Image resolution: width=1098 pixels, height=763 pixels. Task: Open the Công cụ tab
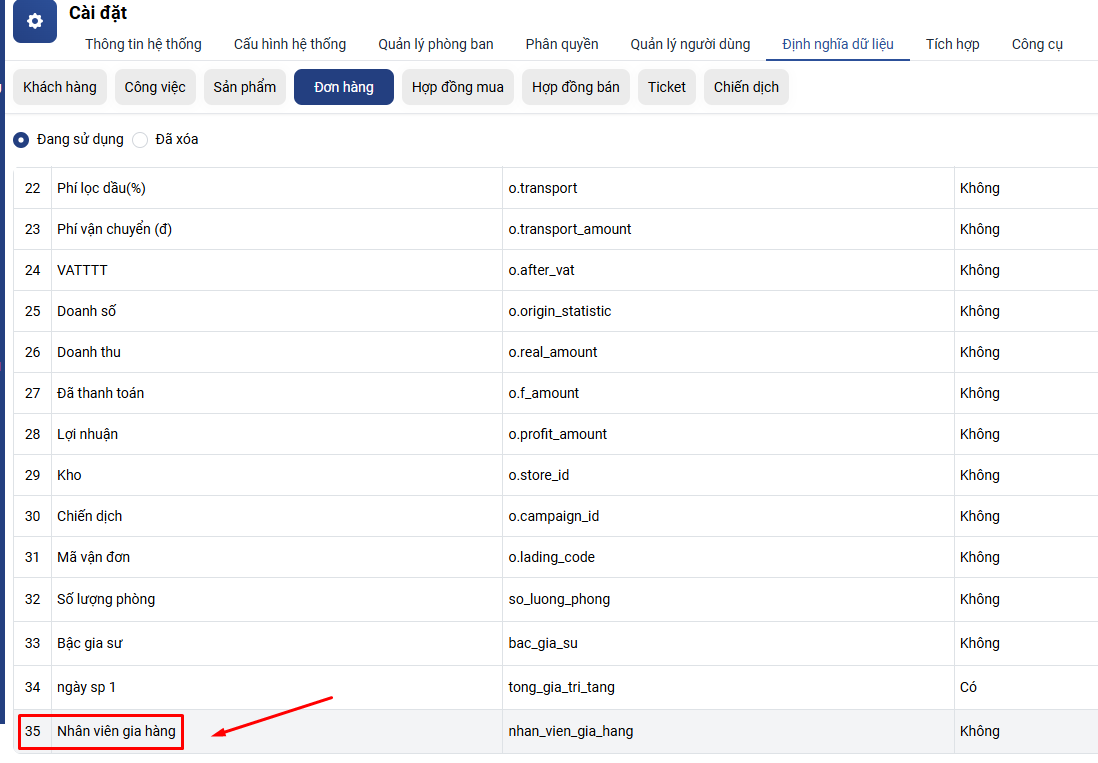(1037, 44)
